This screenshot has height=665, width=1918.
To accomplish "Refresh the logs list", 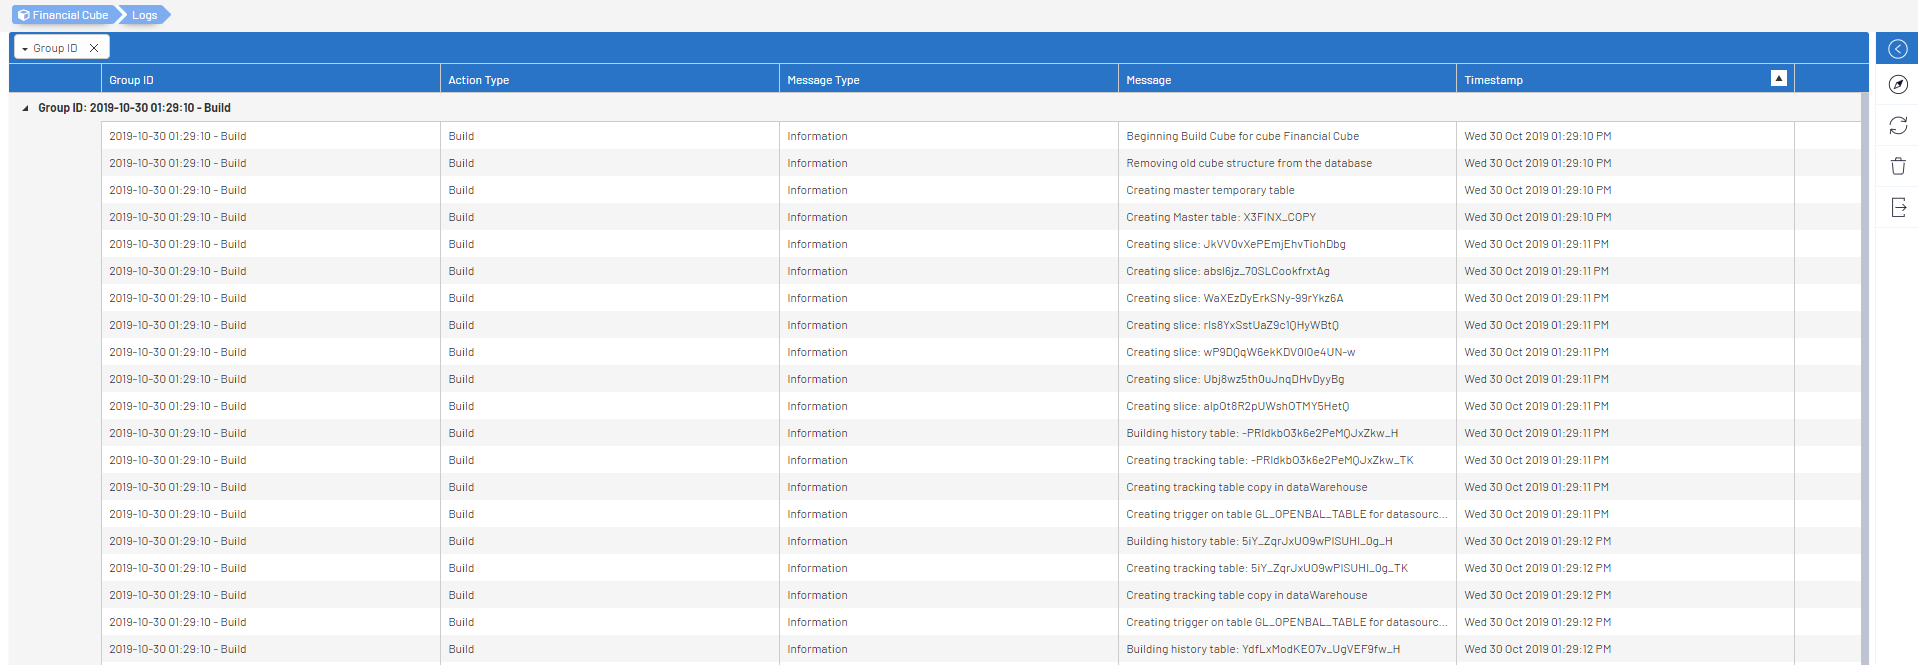I will pos(1897,126).
